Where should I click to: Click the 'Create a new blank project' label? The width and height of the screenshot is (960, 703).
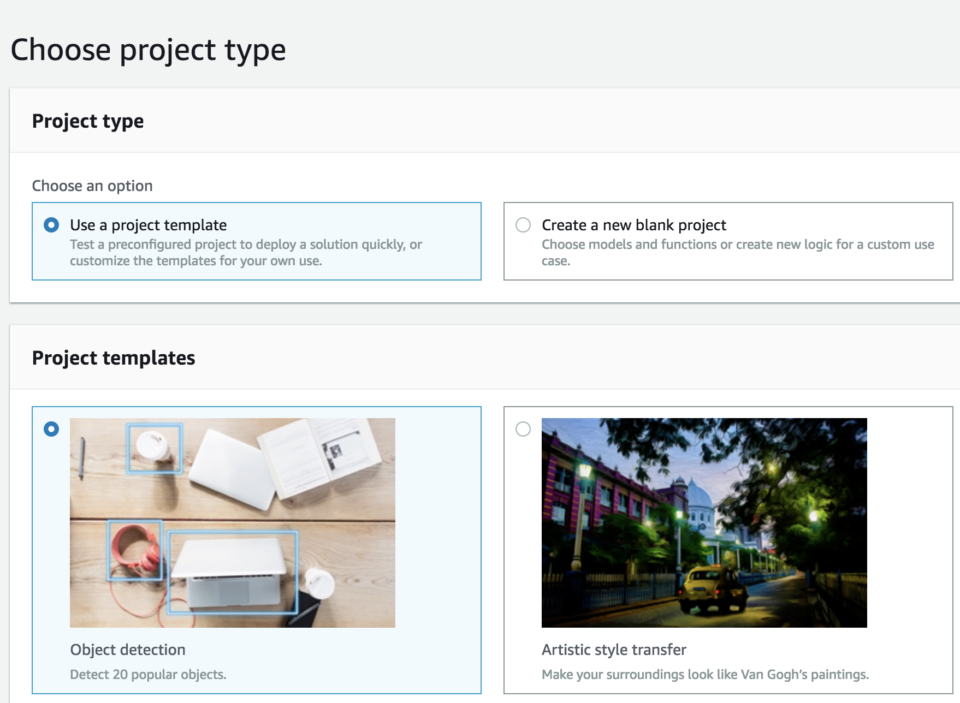pyautogui.click(x=634, y=225)
